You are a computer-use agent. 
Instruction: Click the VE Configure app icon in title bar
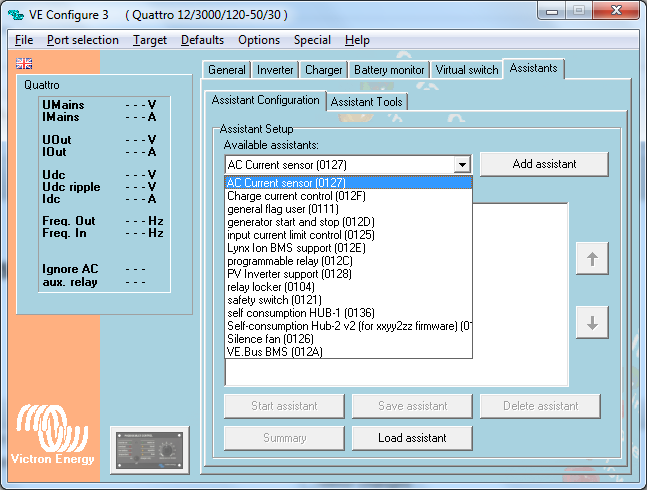16,15
